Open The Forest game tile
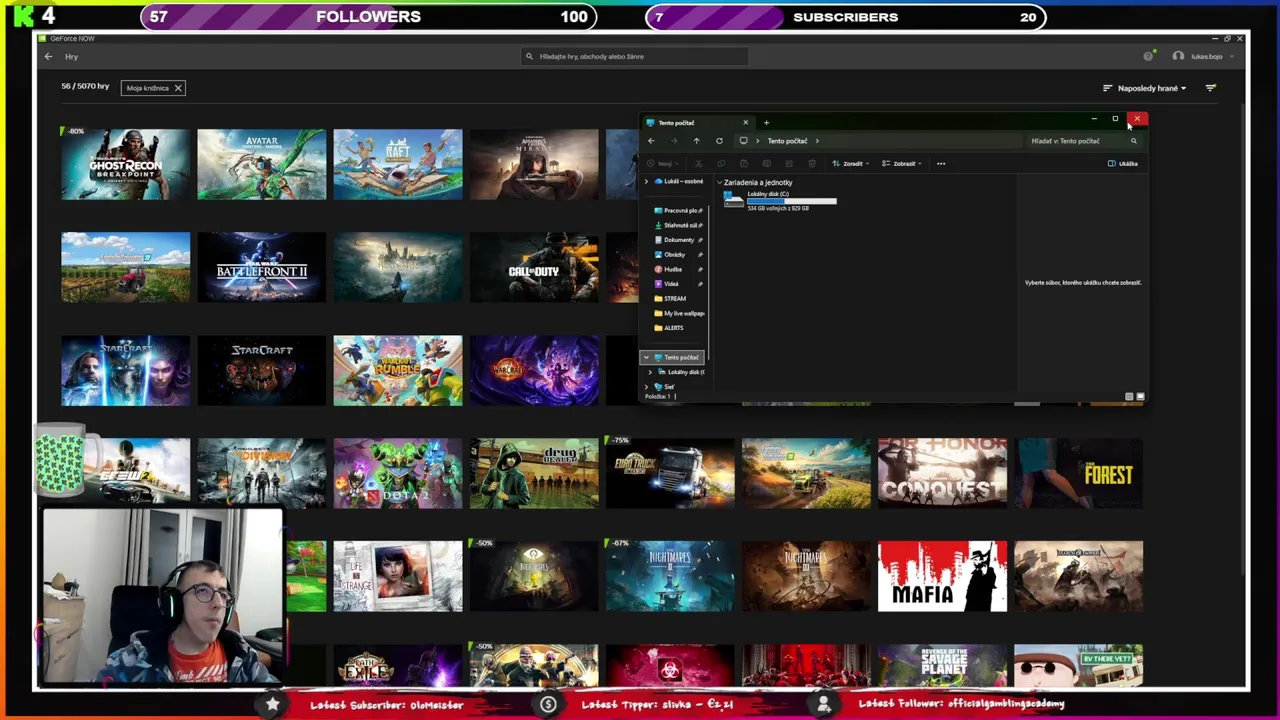1280x720 pixels. point(1078,473)
